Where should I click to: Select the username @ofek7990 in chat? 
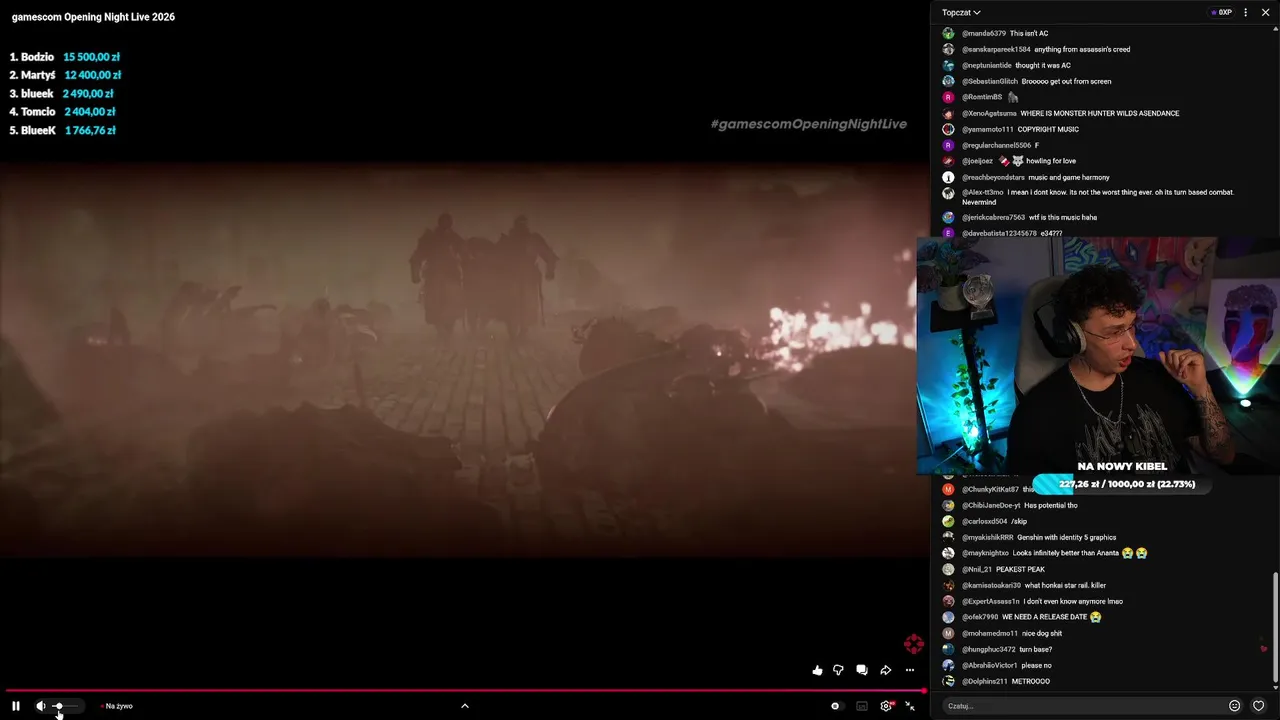[x=980, y=617]
